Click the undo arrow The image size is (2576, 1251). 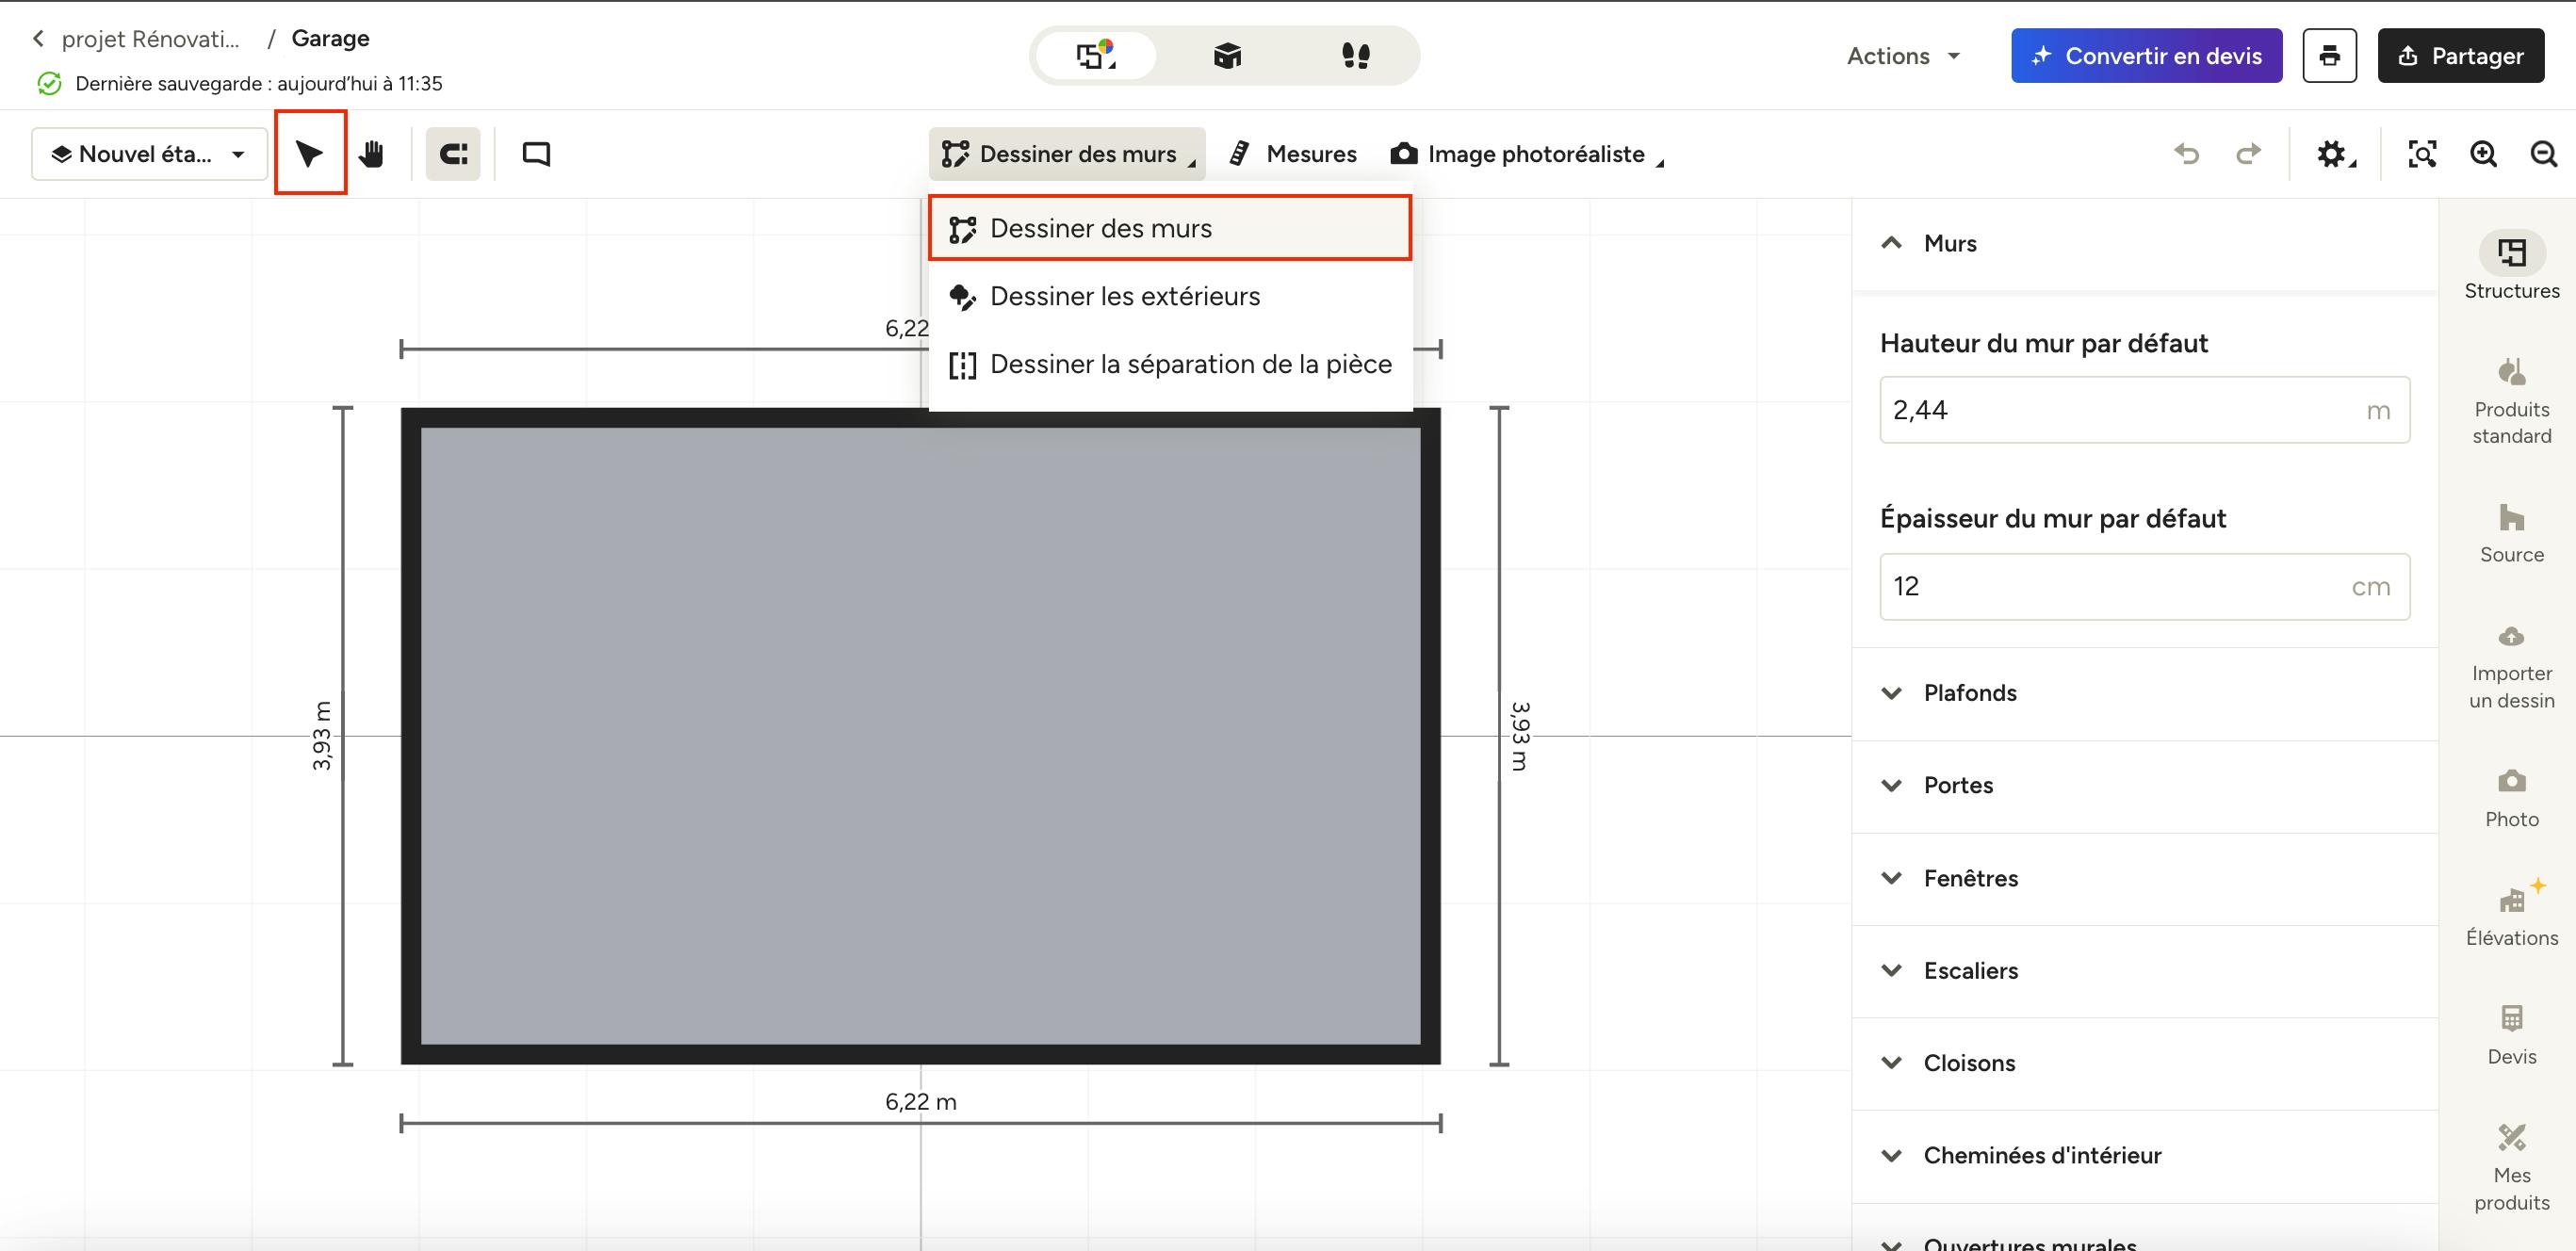2187,154
